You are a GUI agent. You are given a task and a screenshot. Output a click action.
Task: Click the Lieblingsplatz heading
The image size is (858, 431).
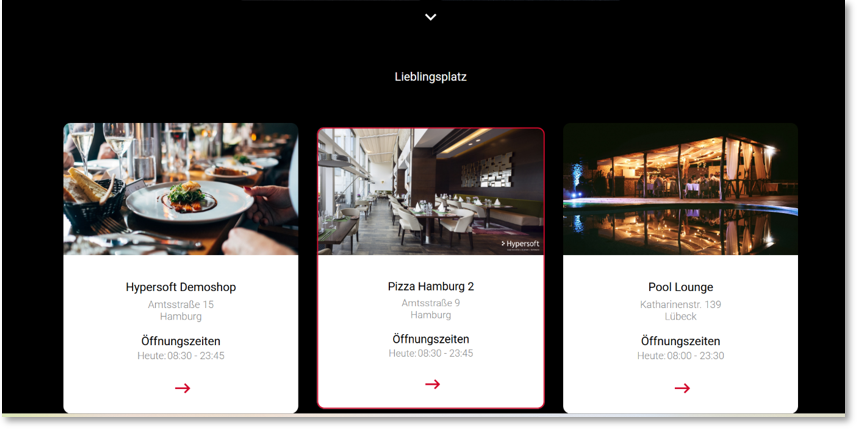click(431, 77)
